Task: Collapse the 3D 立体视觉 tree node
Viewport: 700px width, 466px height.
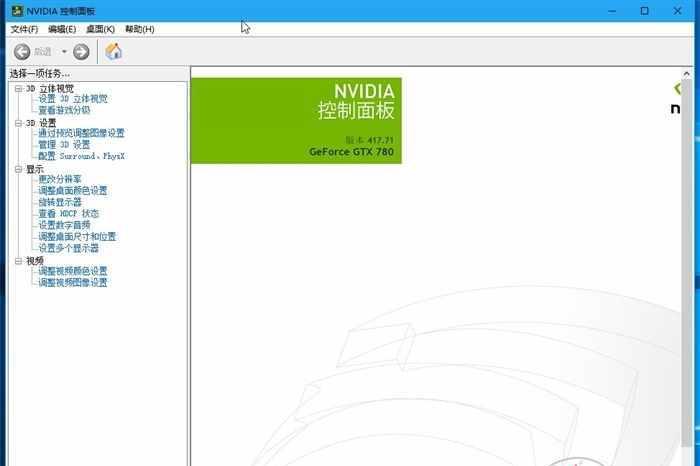Action: pyautogui.click(x=18, y=88)
